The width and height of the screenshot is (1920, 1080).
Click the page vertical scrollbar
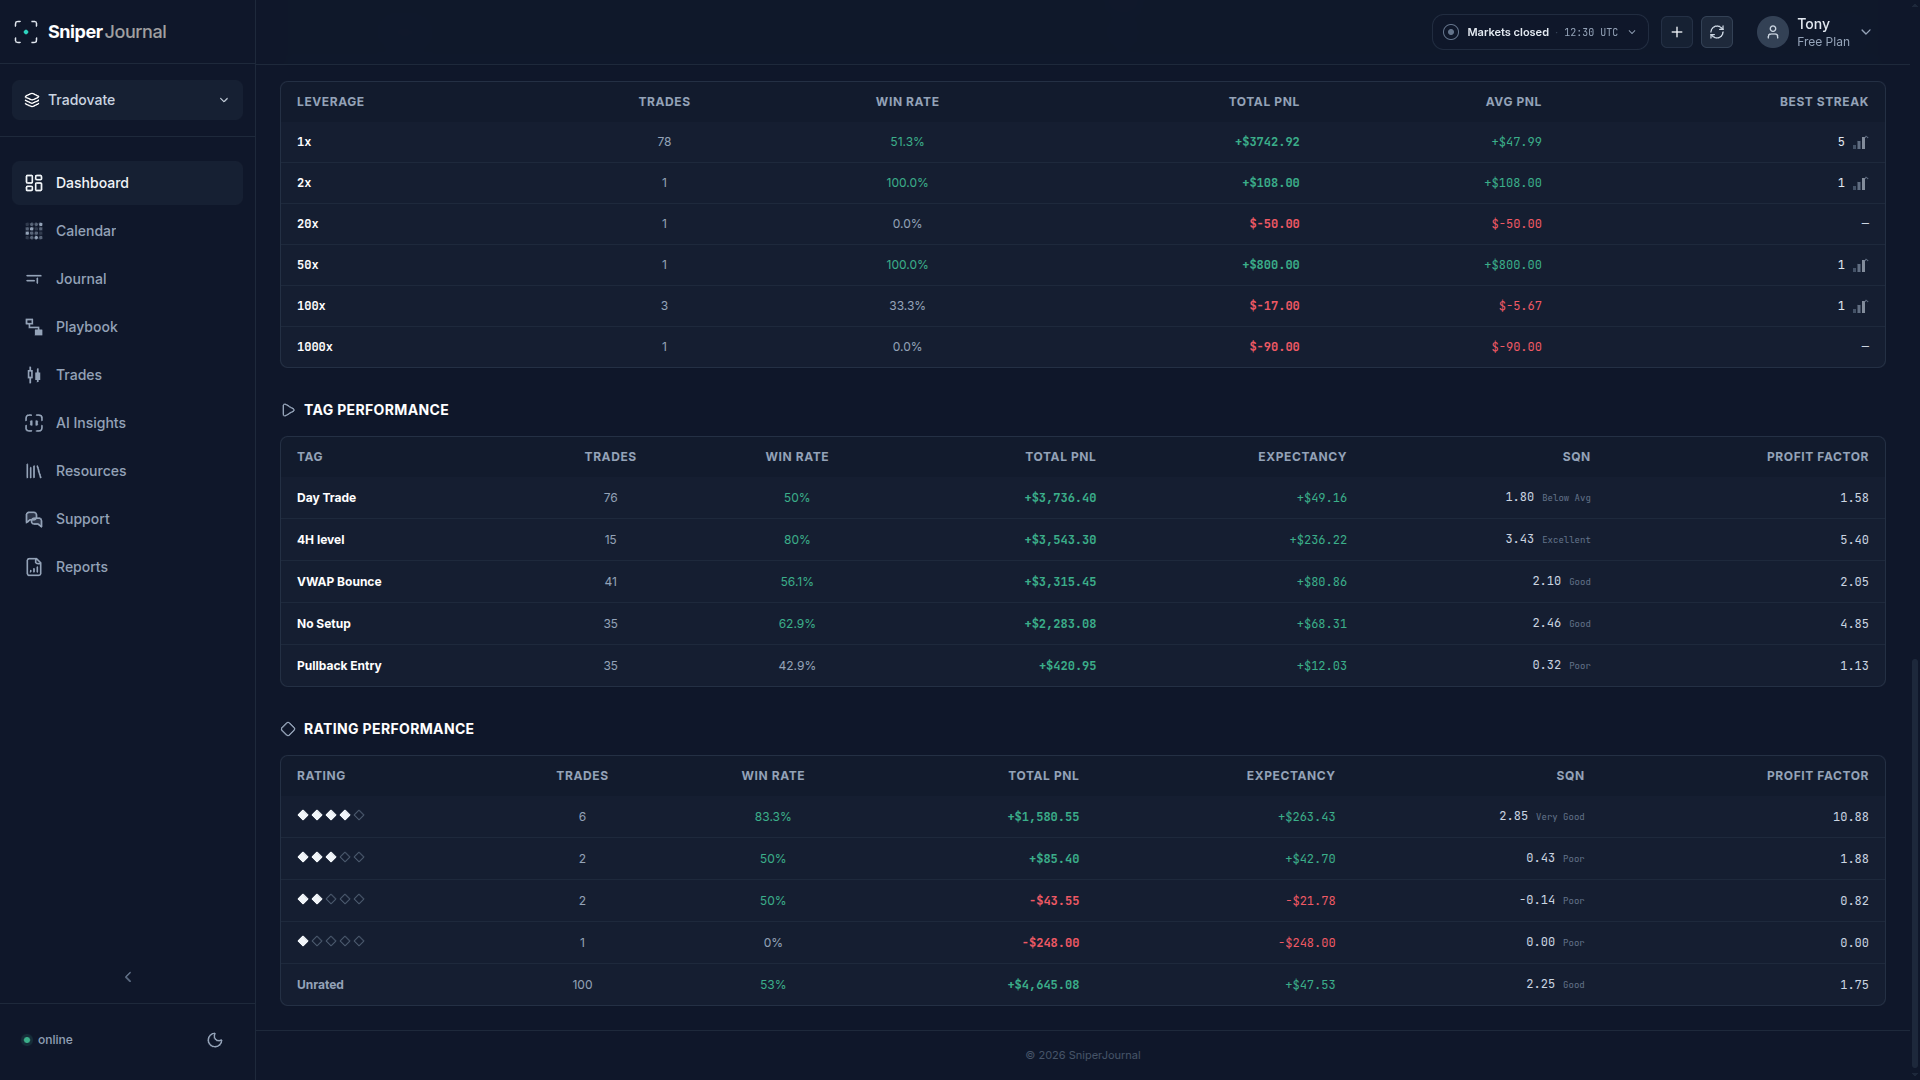click(x=1914, y=862)
